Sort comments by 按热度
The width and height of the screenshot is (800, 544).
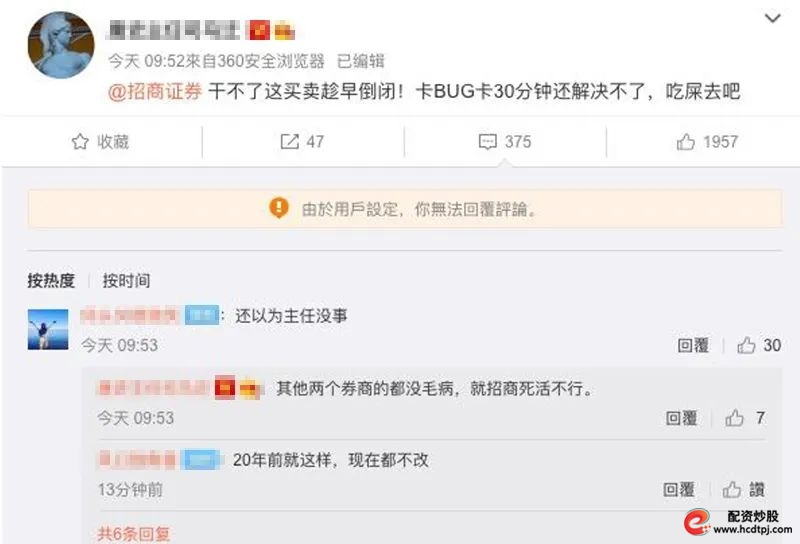click(x=51, y=280)
